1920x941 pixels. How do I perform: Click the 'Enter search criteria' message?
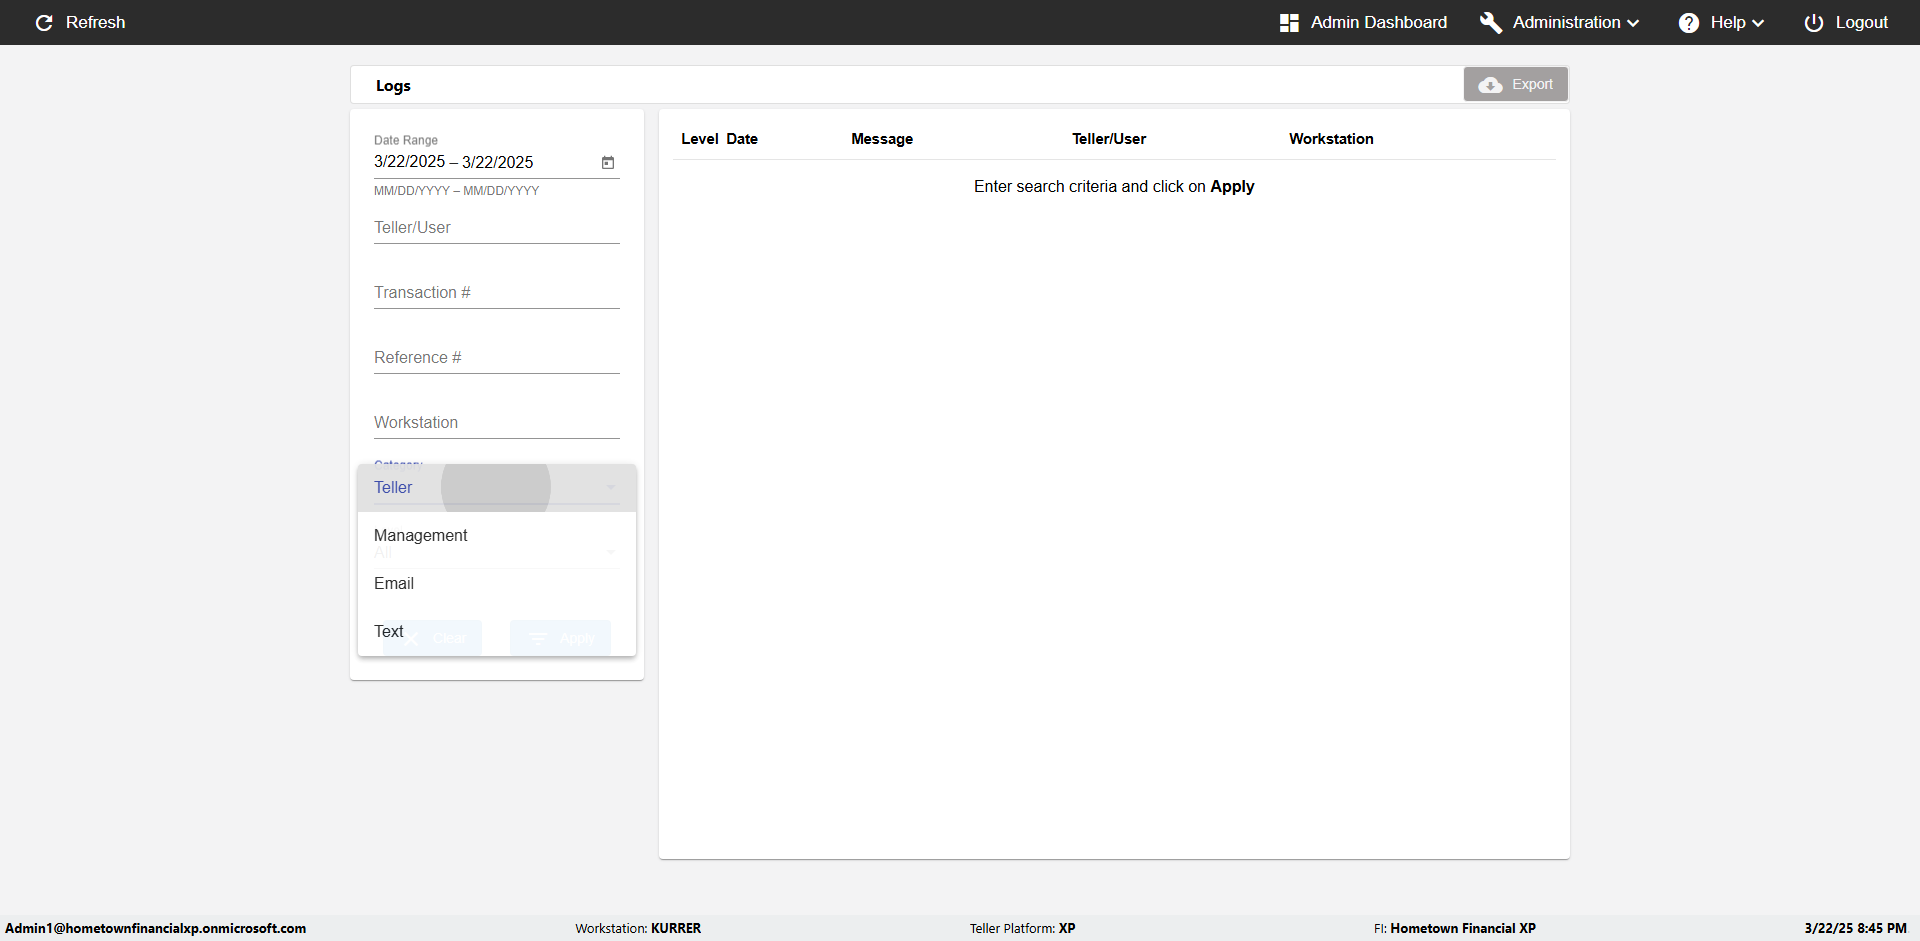point(1113,187)
